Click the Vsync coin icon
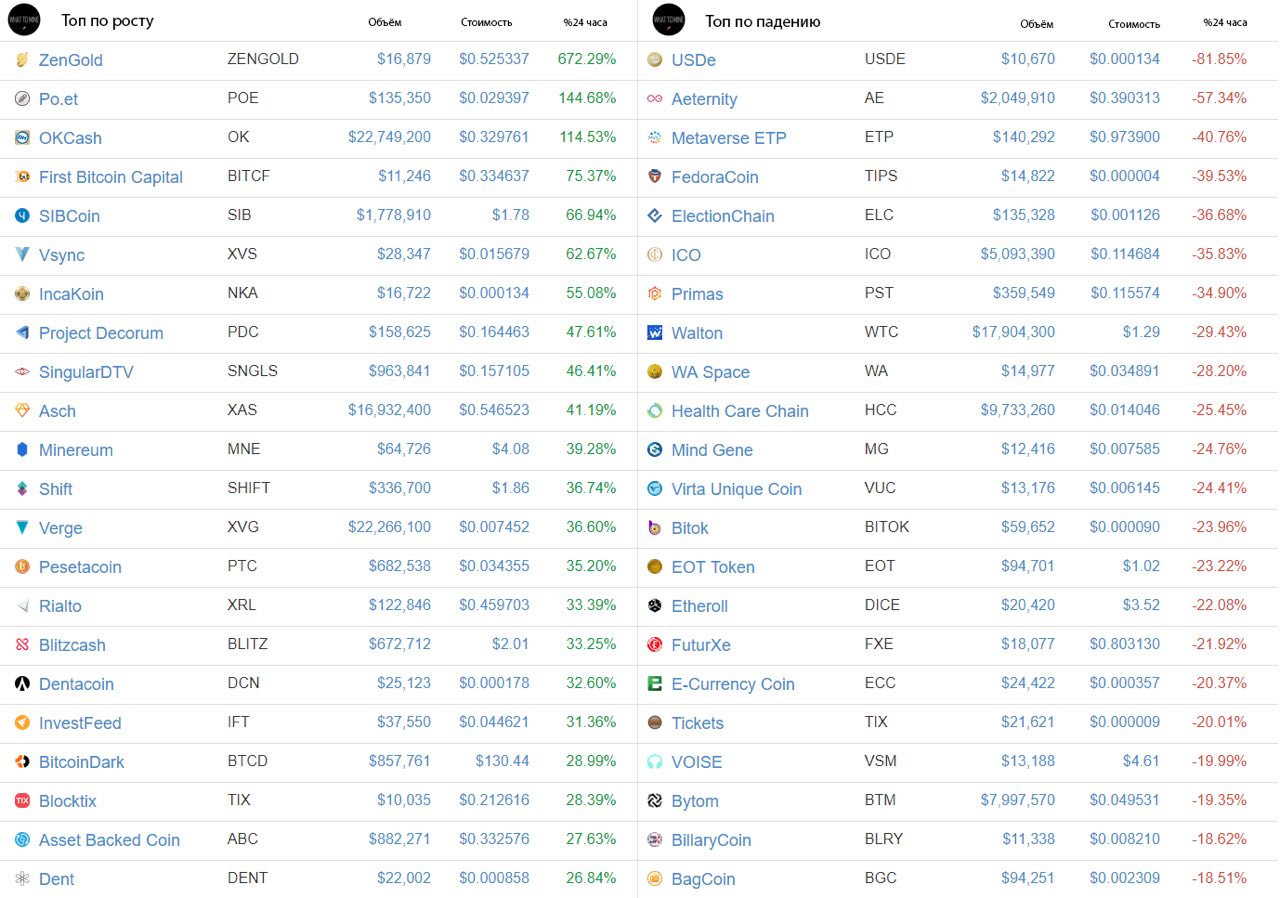1280x898 pixels. point(22,255)
